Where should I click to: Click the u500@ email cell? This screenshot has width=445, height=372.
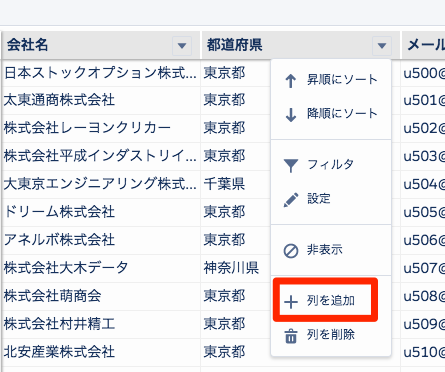coord(423,73)
